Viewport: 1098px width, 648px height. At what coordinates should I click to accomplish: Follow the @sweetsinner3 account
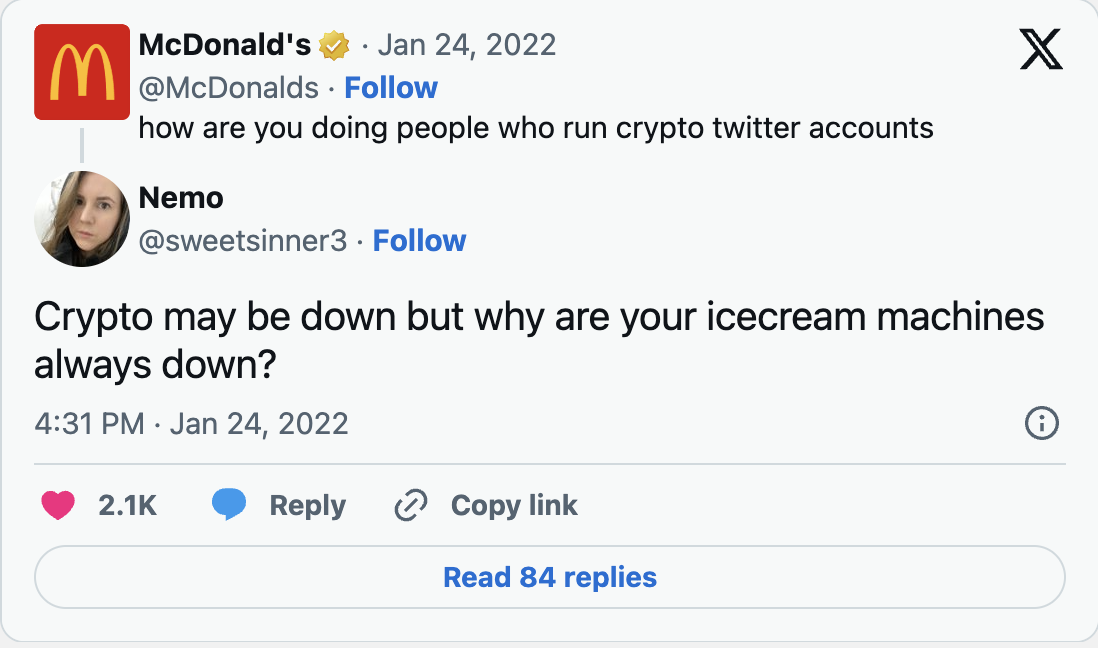[419, 241]
